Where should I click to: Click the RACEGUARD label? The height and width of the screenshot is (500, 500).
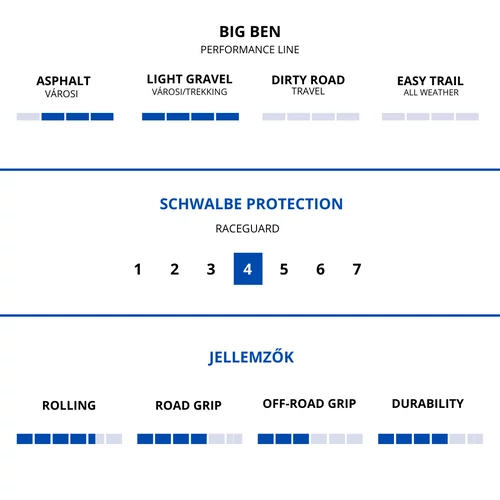[x=247, y=229]
